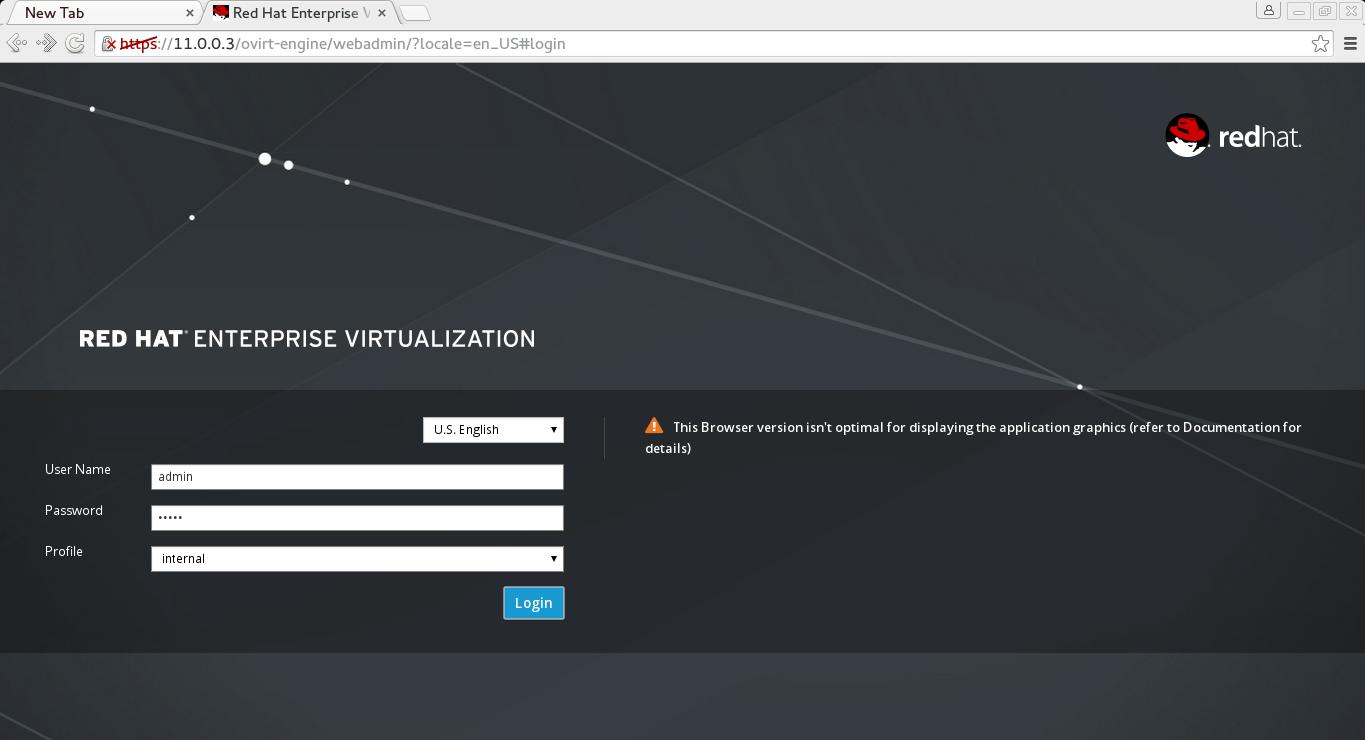The height and width of the screenshot is (740, 1365).
Task: Click the User Name label
Action: 78,469
